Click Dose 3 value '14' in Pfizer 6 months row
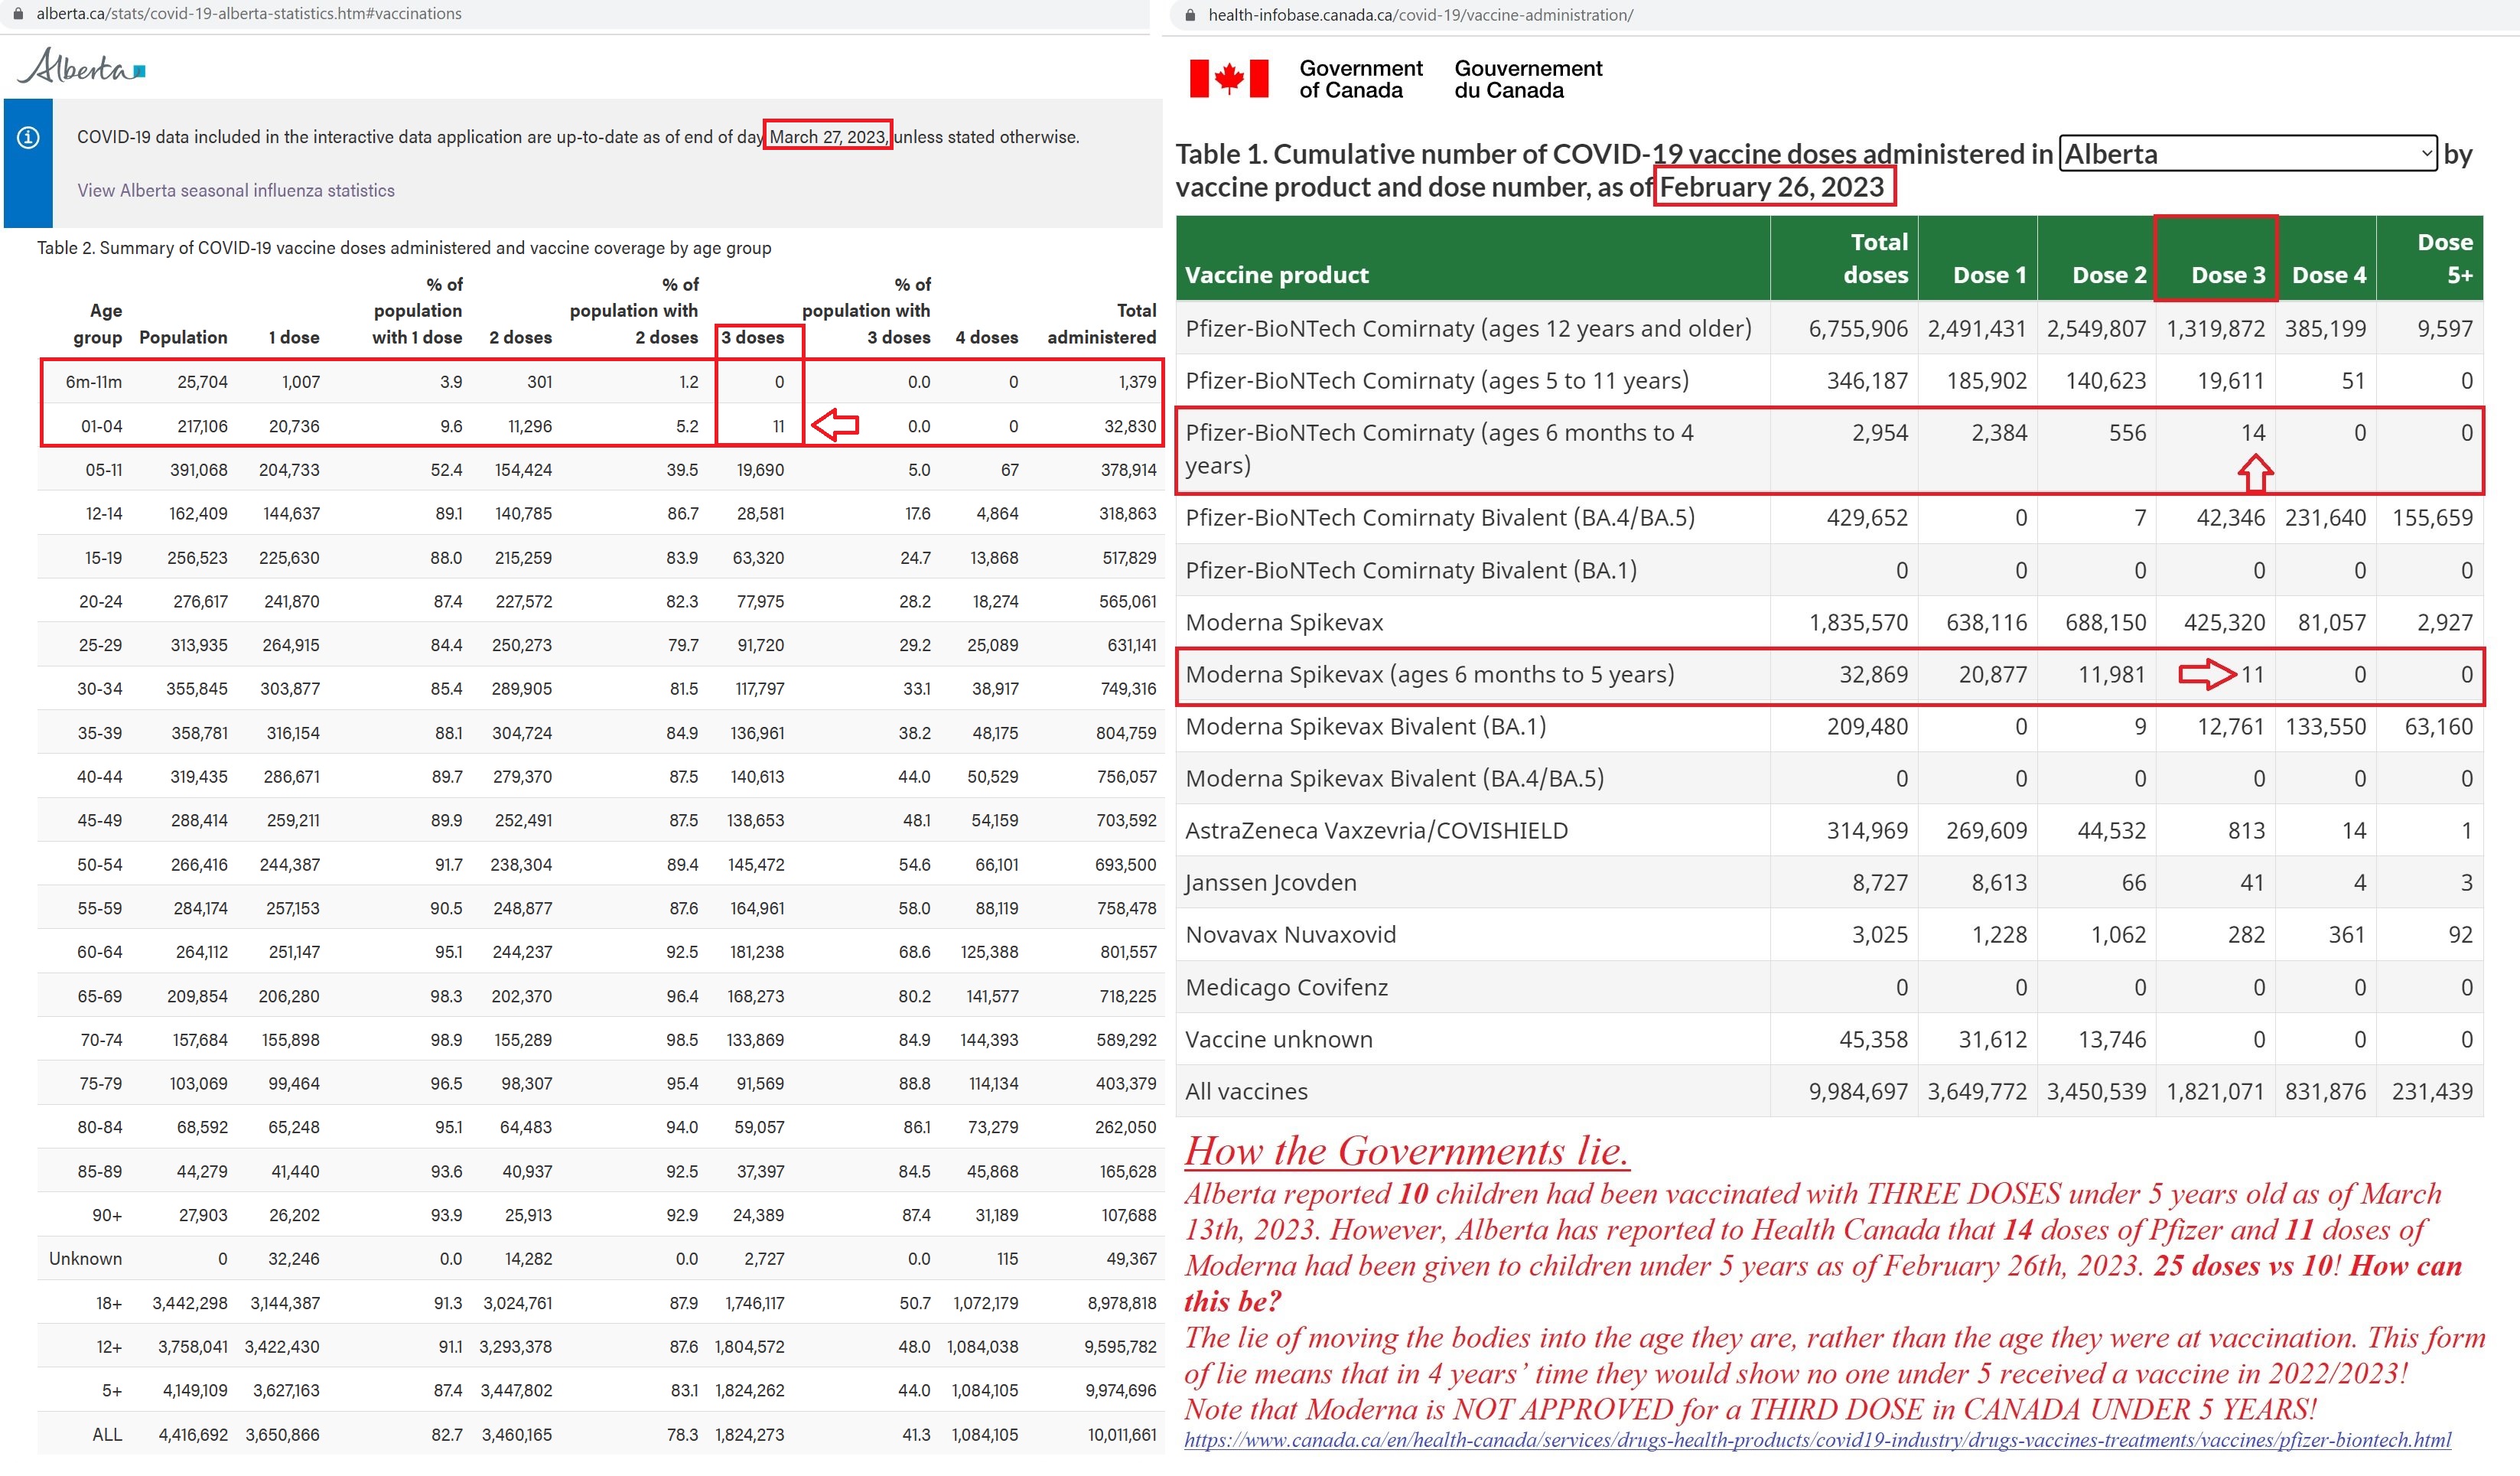Image resolution: width=2520 pixels, height=1476 pixels. [2252, 433]
